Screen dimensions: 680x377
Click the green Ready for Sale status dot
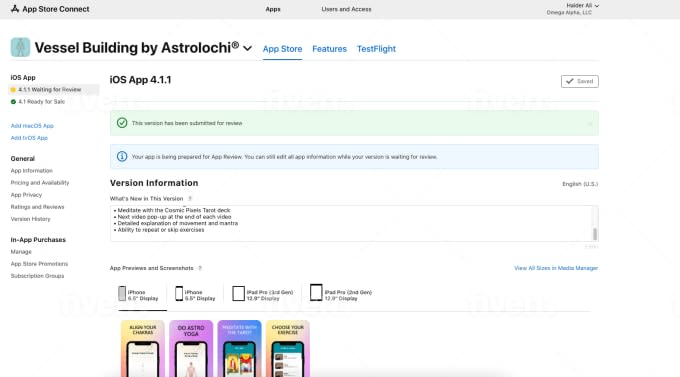(13, 102)
